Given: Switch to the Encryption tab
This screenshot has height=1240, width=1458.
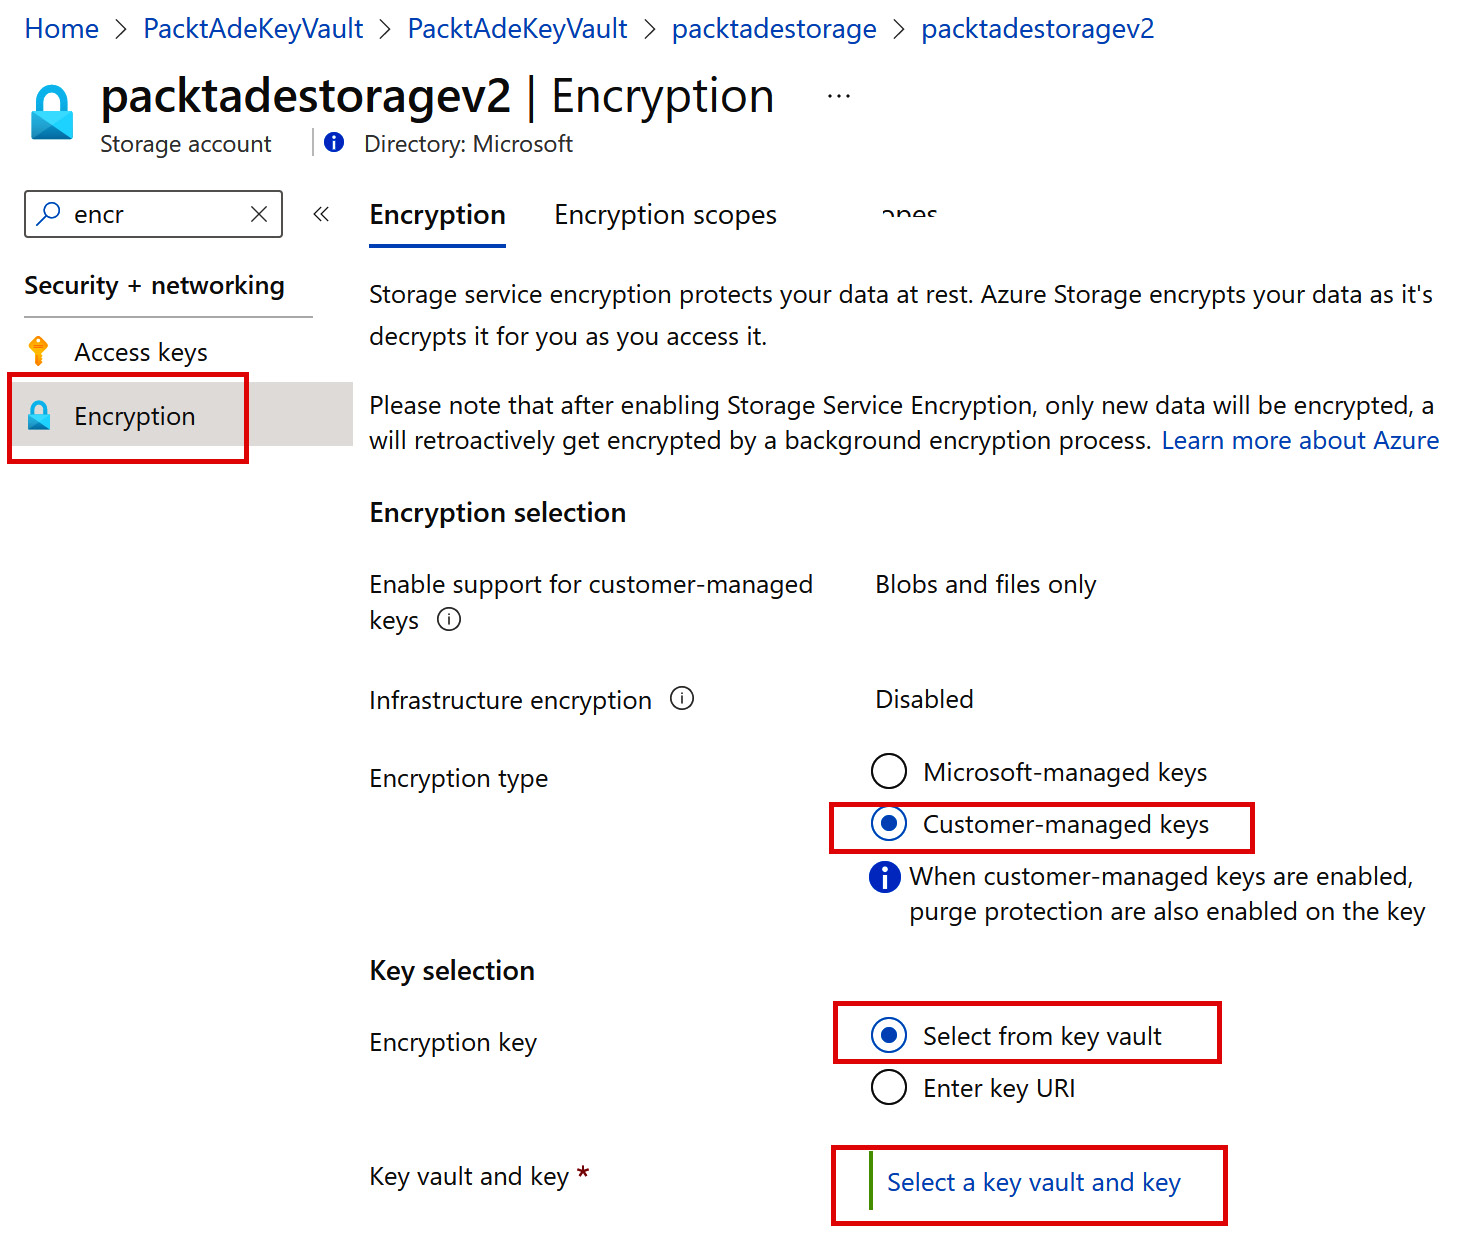Looking at the screenshot, I should [437, 215].
